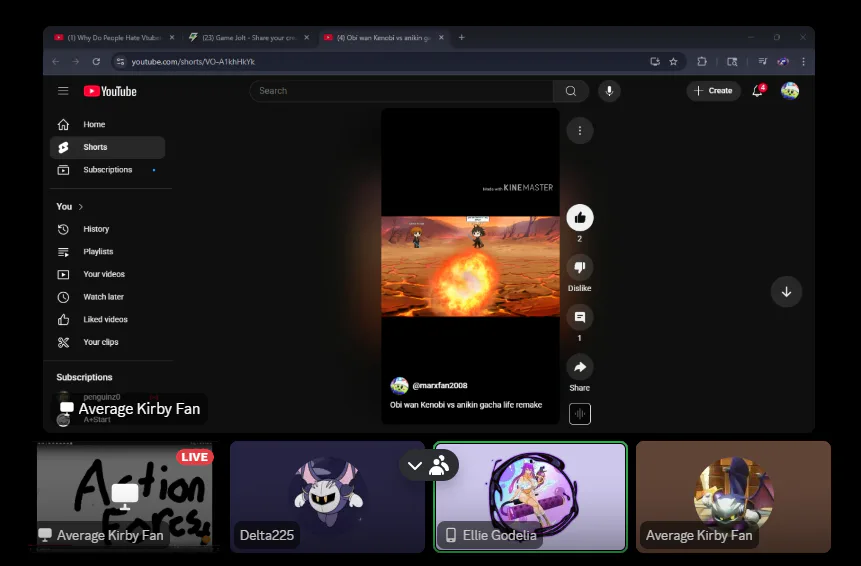This screenshot has height=566, width=861.
Task: Switch to Why Do People Hate Vtubers tab
Action: tap(114, 38)
